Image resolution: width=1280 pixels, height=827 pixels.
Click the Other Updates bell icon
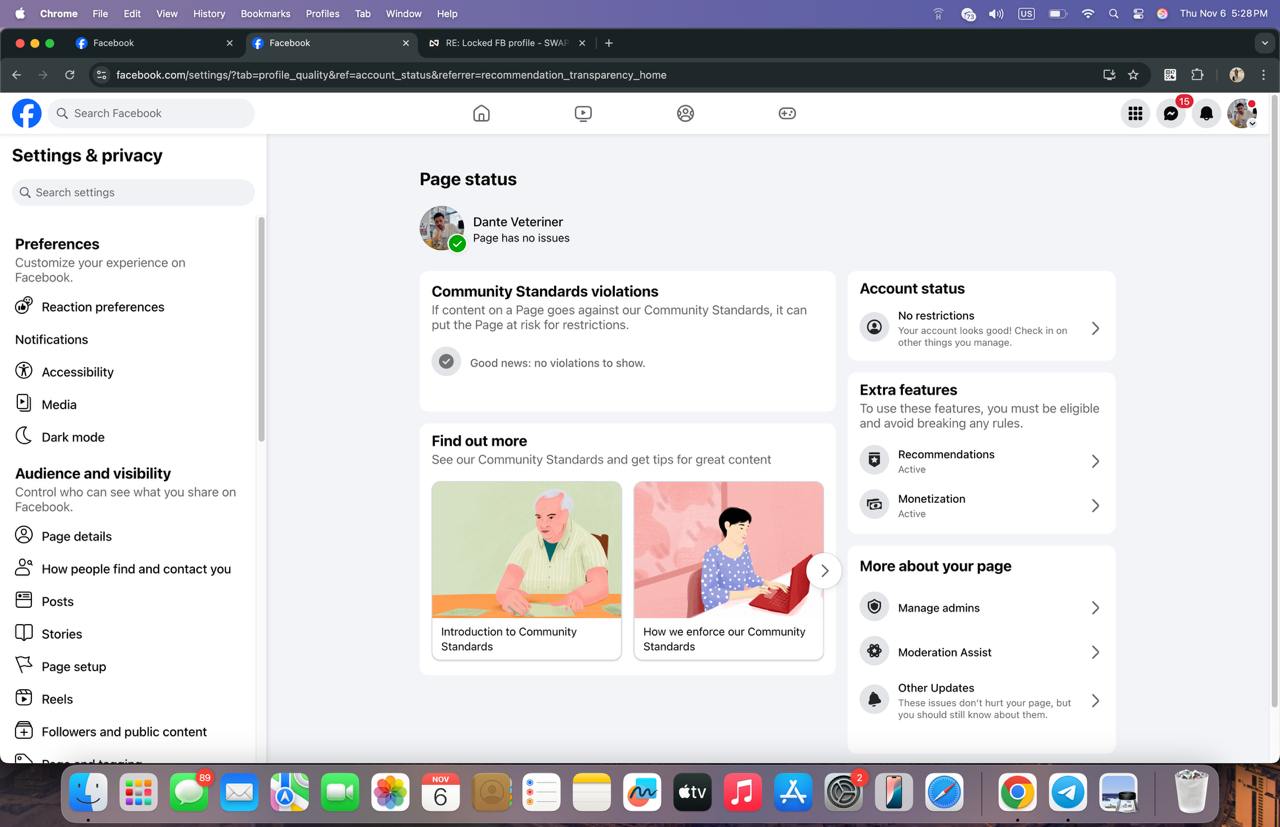(x=874, y=700)
